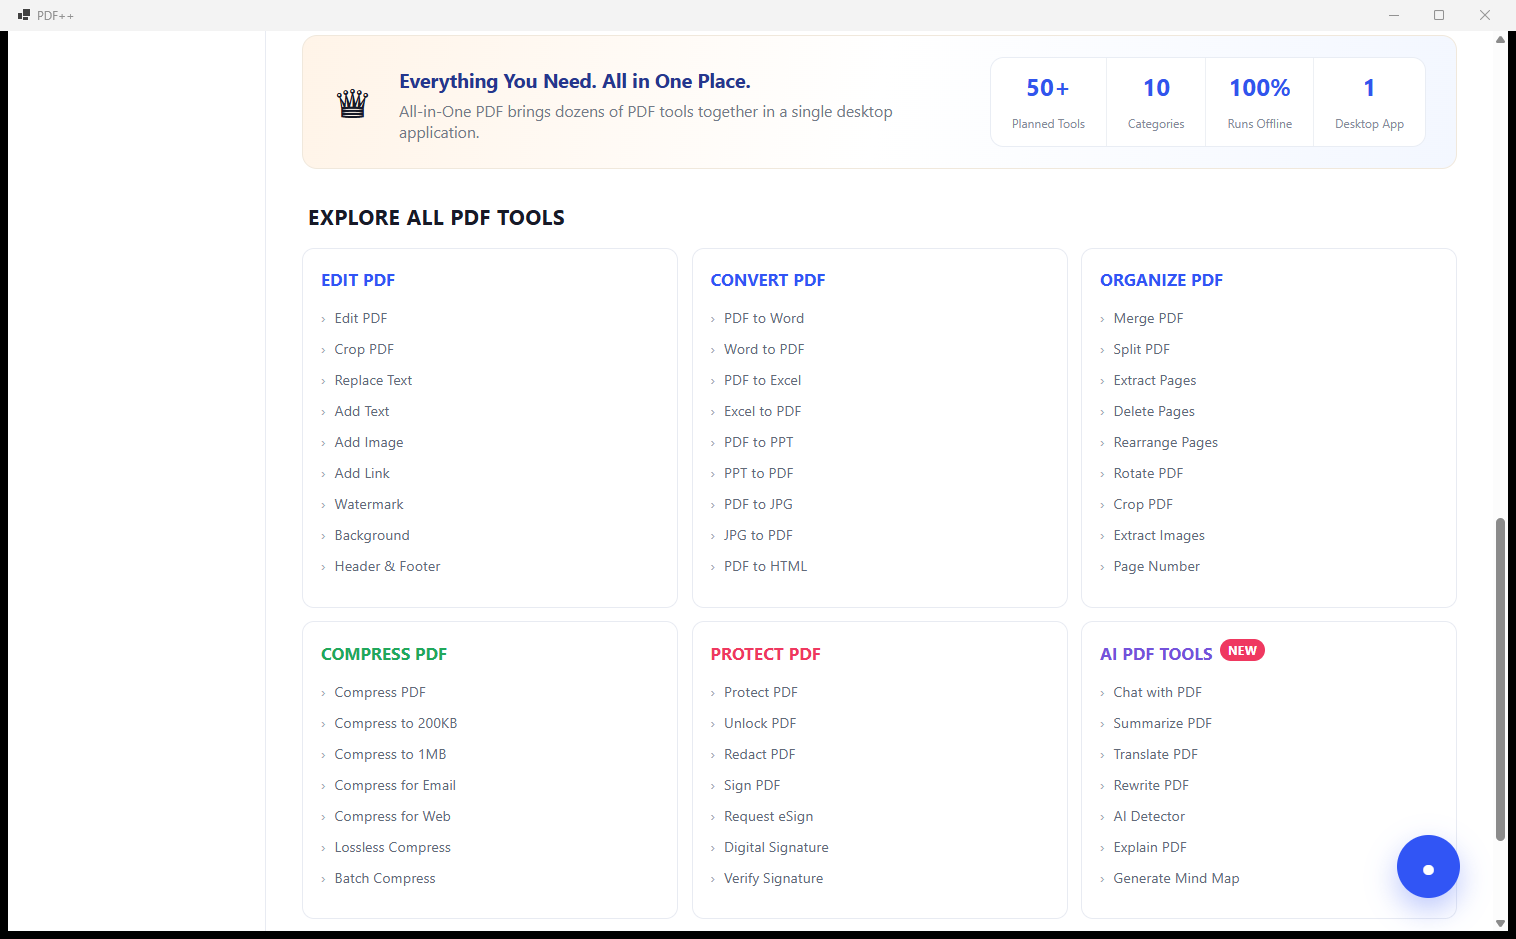Launch the Batch Compress tool
The width and height of the screenshot is (1516, 939).
385,878
